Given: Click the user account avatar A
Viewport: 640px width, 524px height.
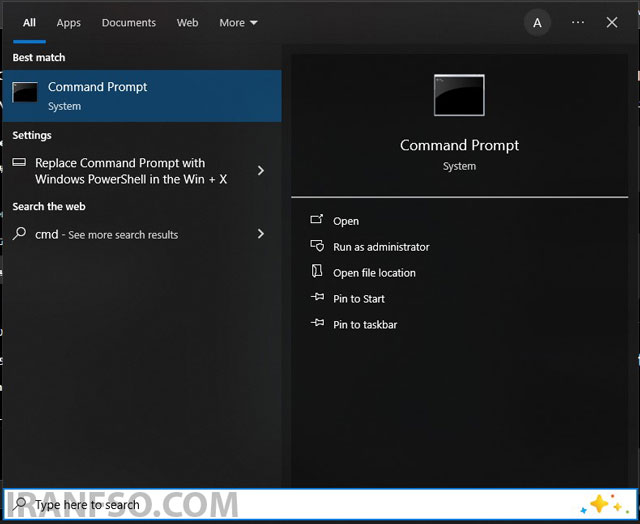Looking at the screenshot, I should coord(537,23).
